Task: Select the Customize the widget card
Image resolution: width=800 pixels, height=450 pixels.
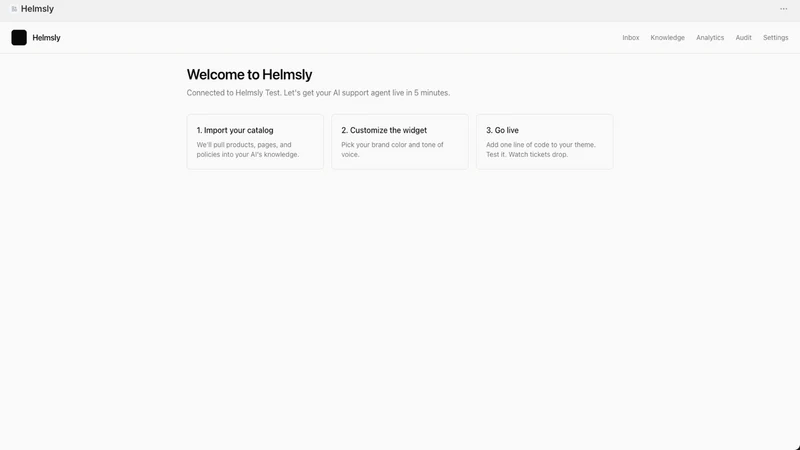Action: pos(400,141)
